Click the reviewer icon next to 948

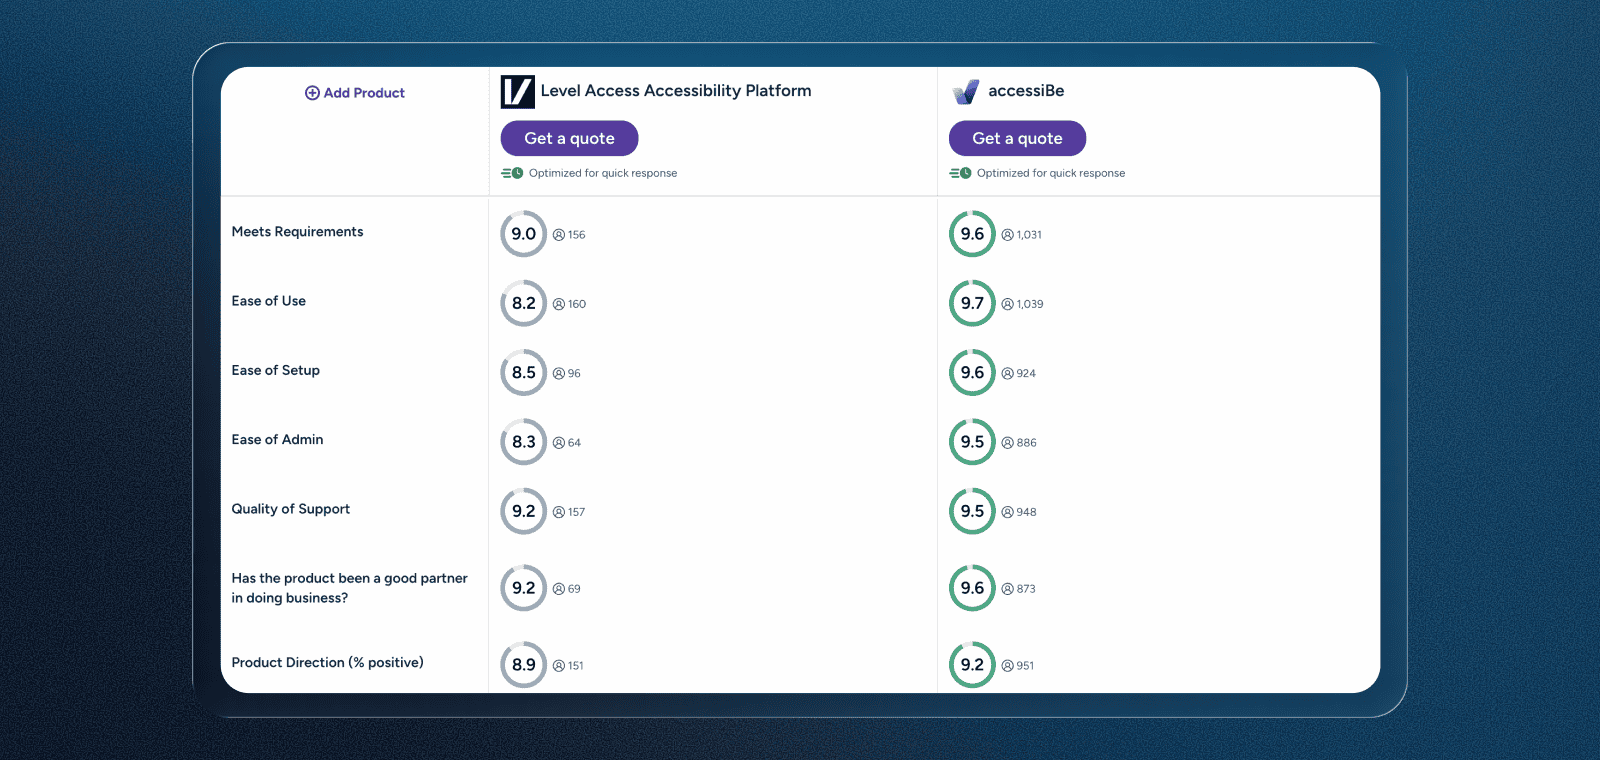[1005, 511]
